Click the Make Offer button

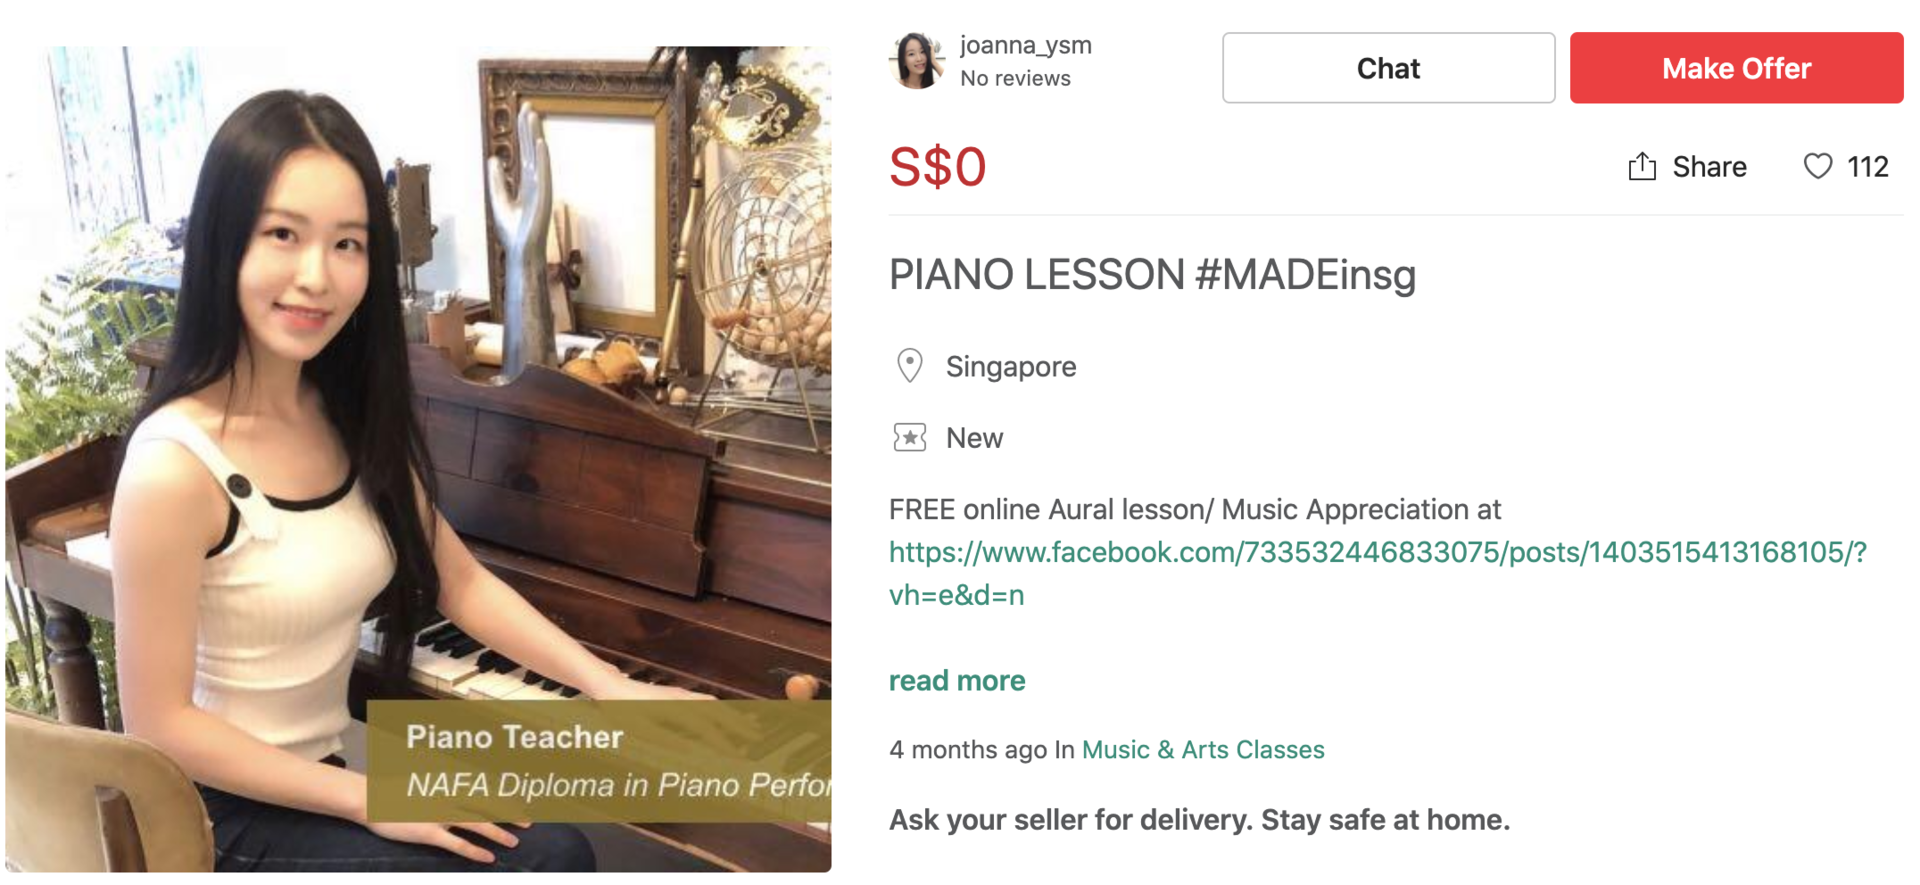1736,68
